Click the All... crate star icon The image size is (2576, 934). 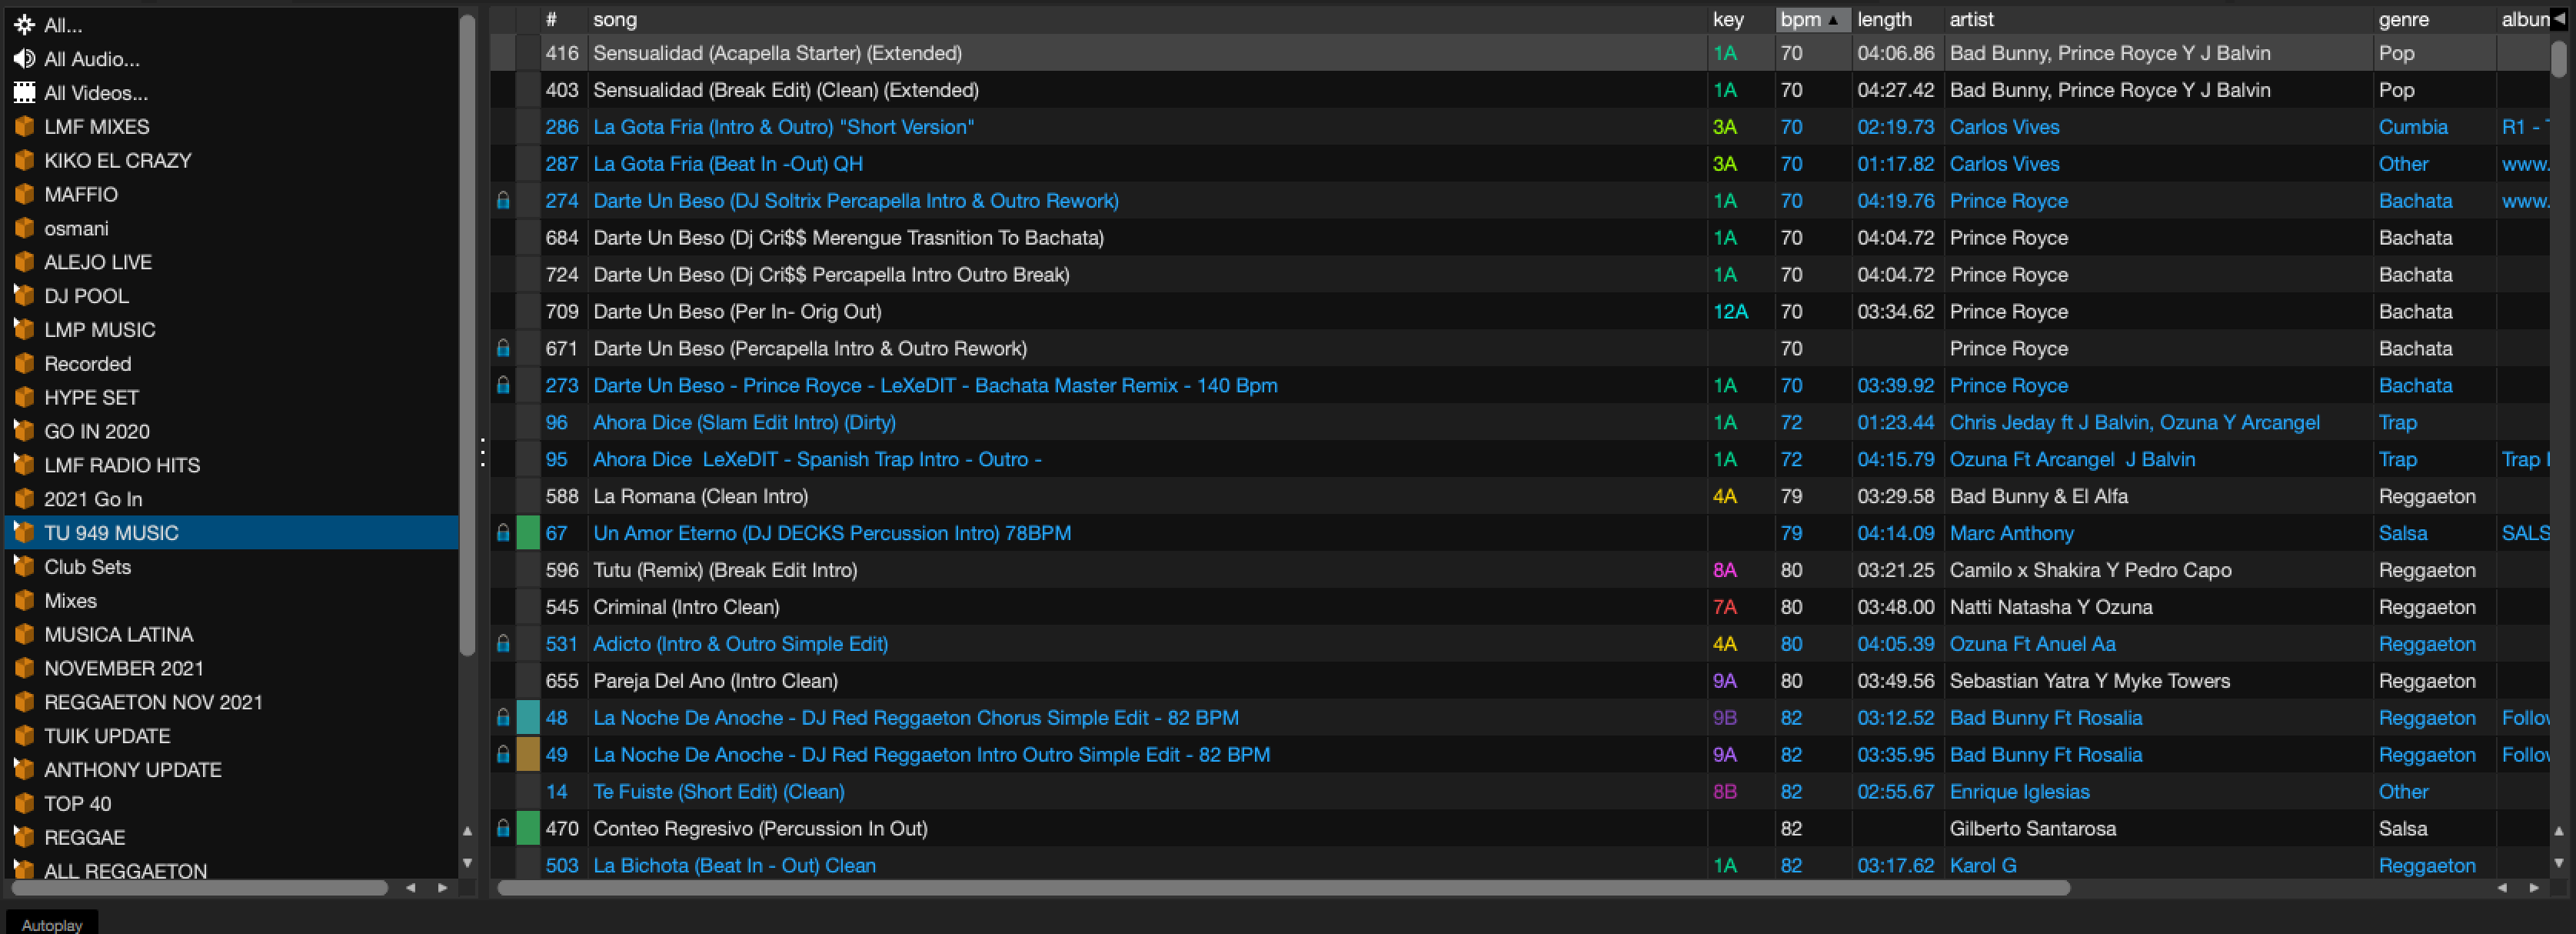pos(24,25)
